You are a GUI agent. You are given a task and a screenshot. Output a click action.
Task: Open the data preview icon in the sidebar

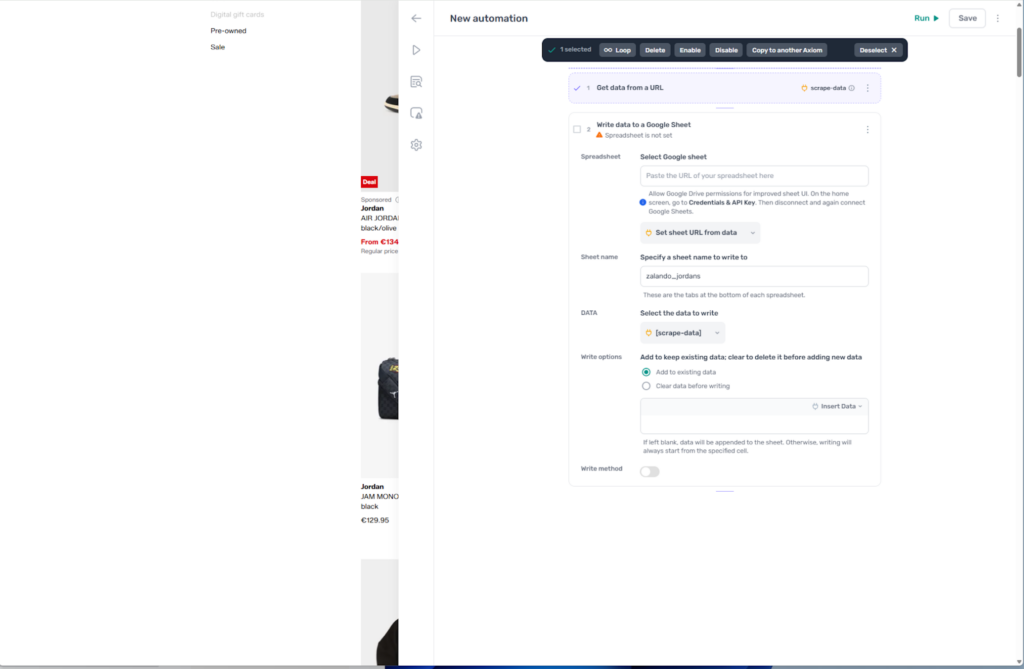point(416,82)
